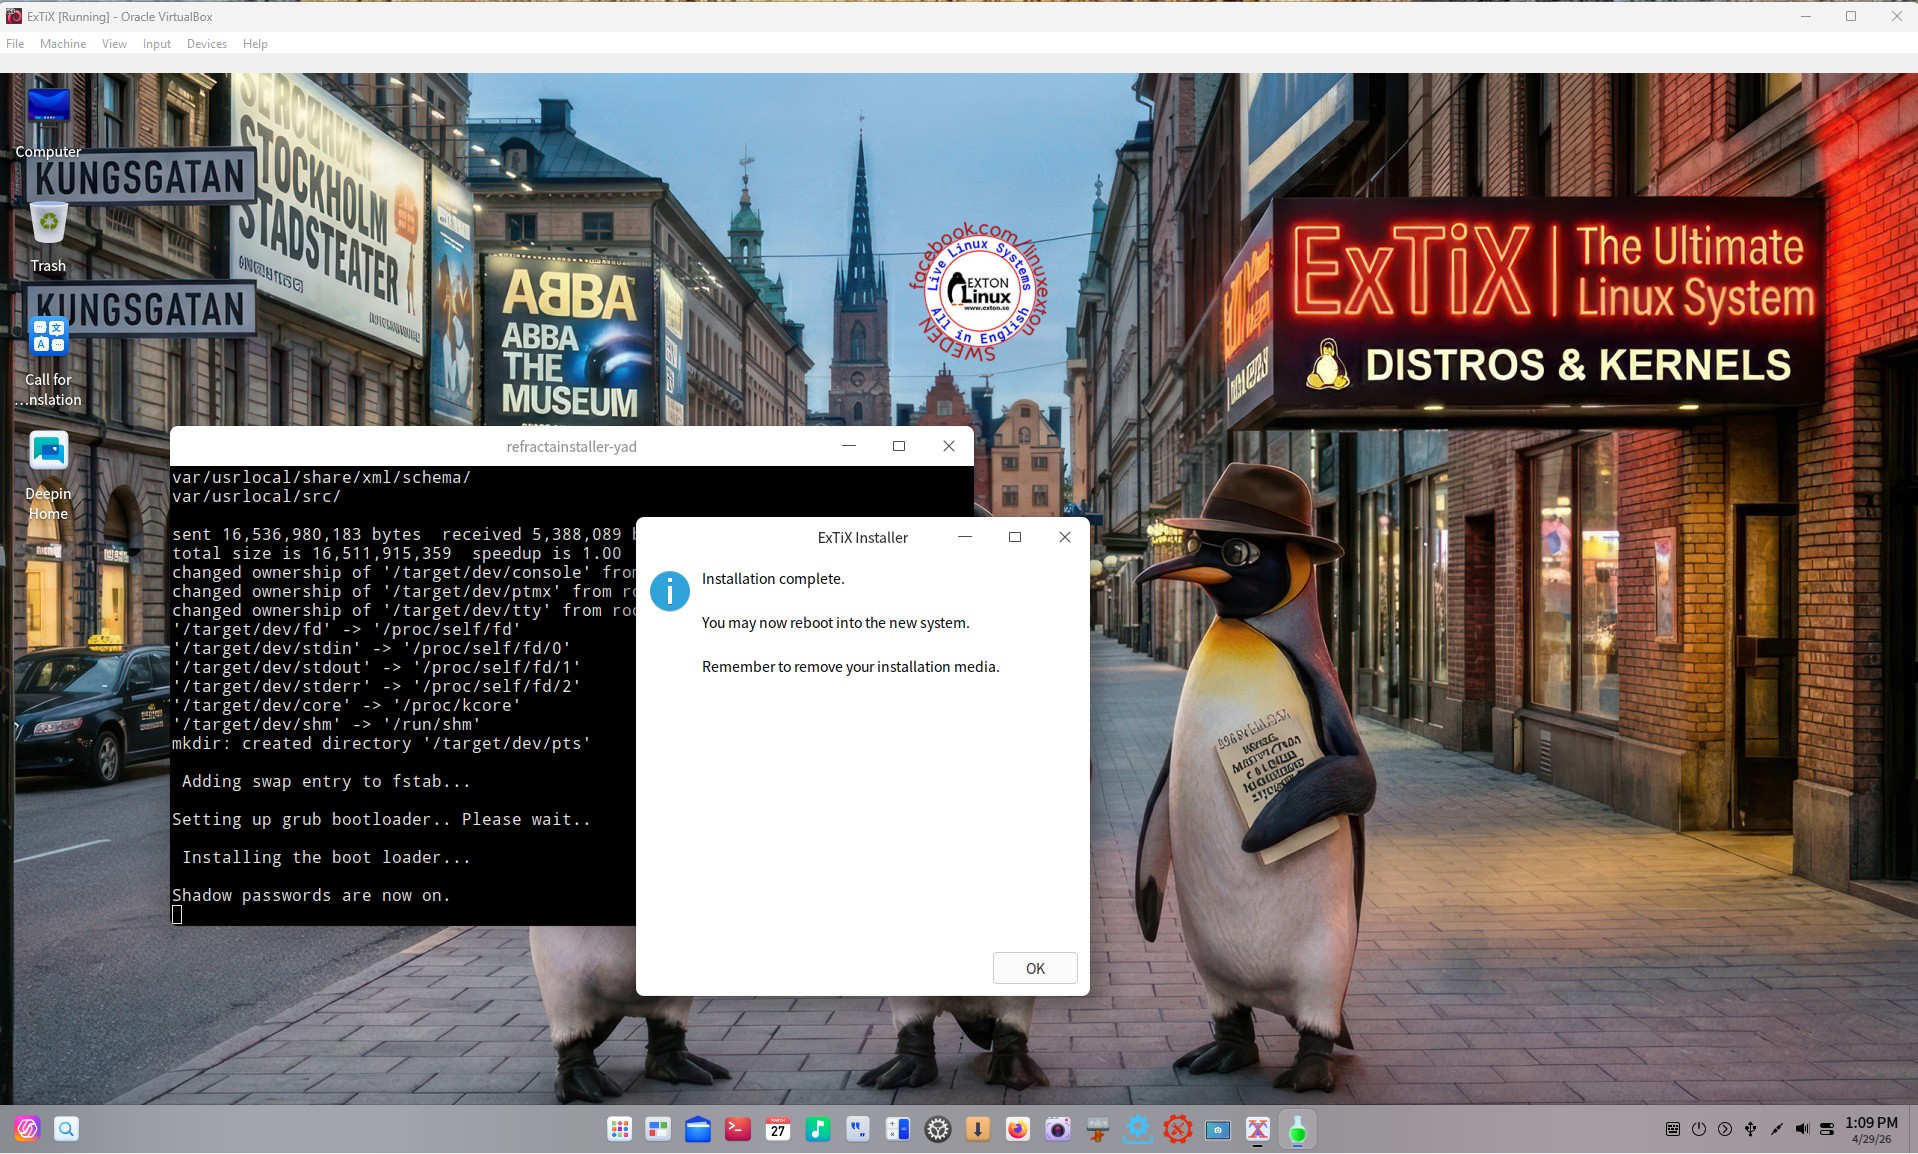
Task: Open the blue gear app store dock icon
Action: click(1138, 1130)
